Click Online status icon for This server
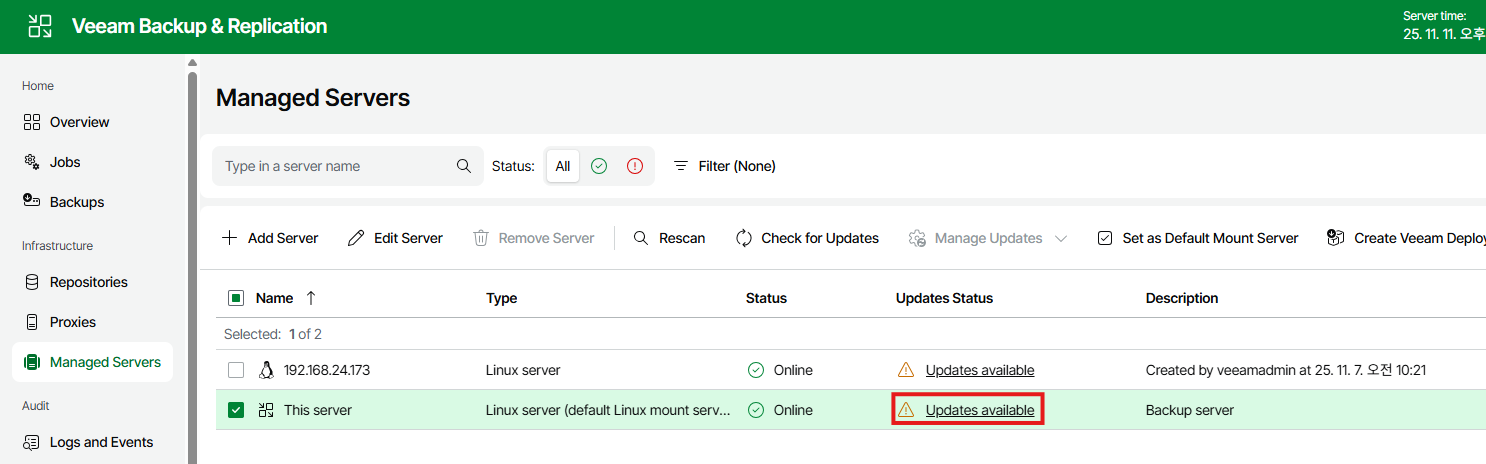 [x=756, y=410]
